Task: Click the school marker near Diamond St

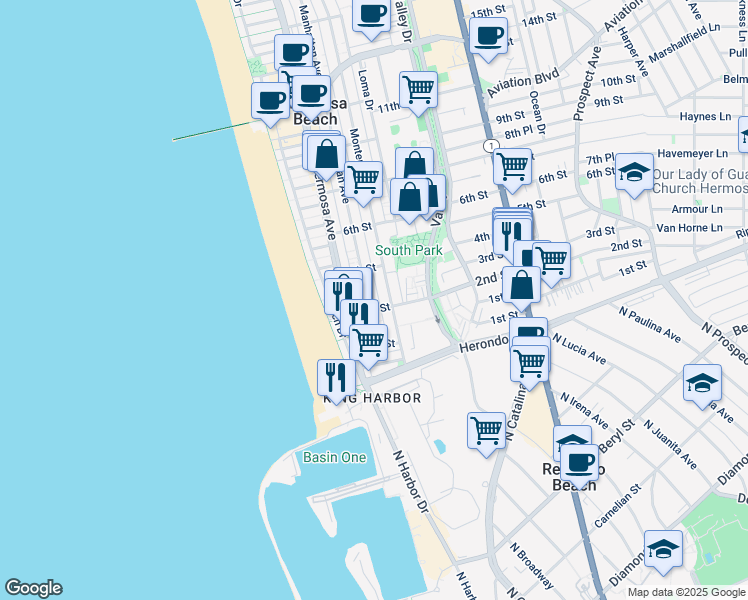Action: pyautogui.click(x=663, y=552)
